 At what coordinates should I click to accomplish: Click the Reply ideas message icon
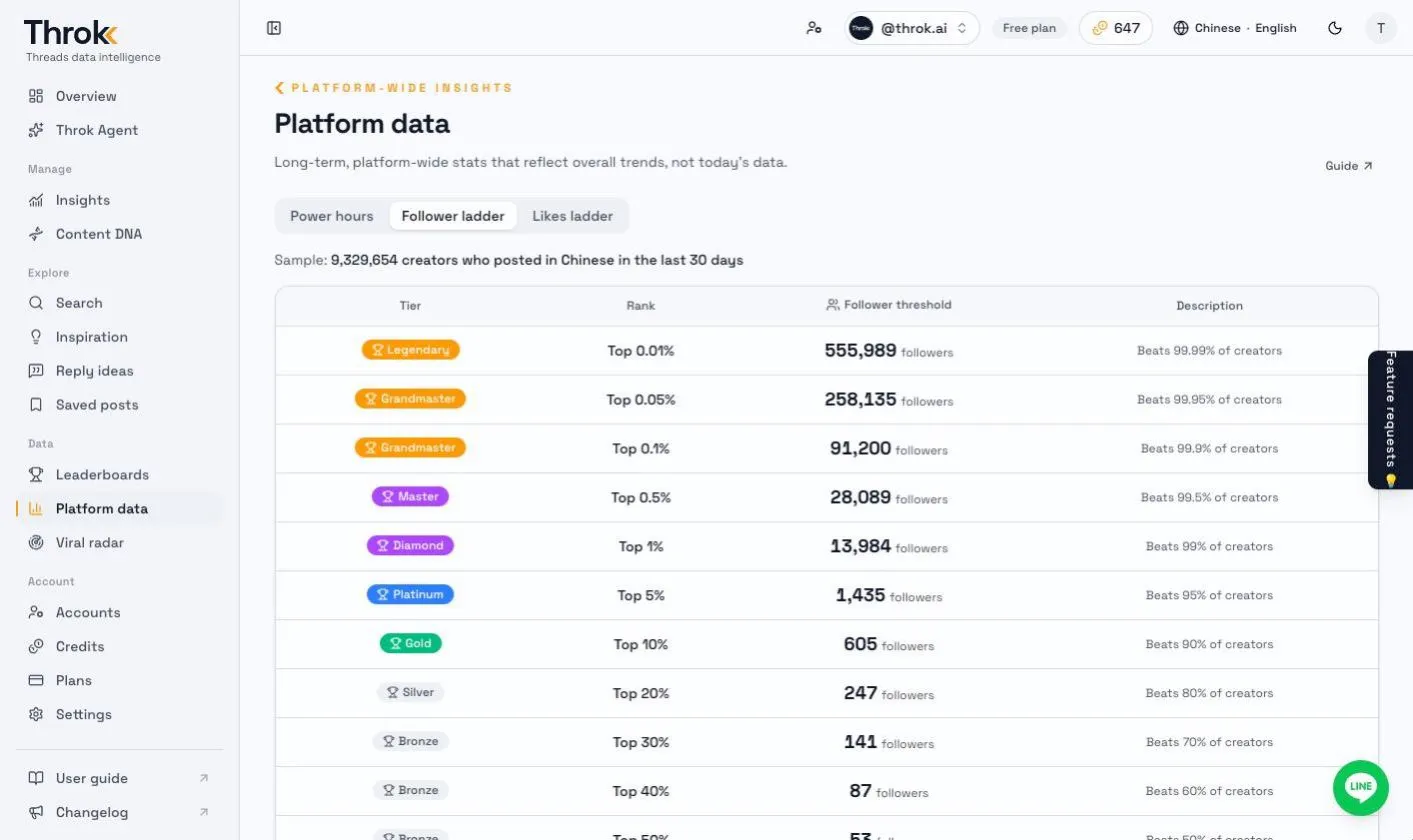pos(36,371)
